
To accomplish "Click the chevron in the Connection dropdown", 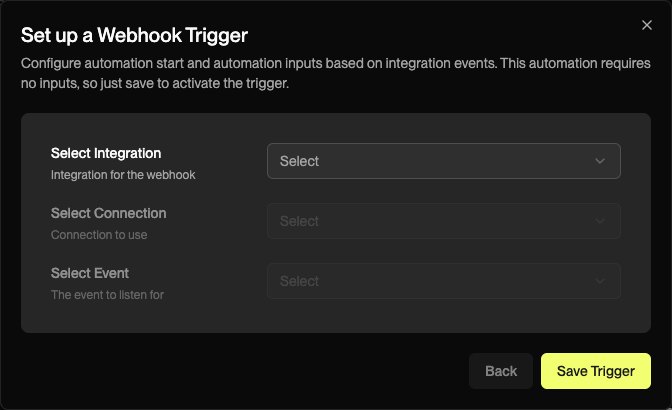I will coord(600,221).
